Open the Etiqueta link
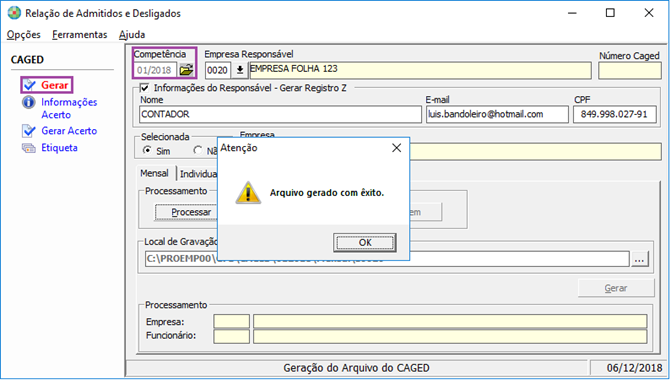 pyautogui.click(x=59, y=148)
